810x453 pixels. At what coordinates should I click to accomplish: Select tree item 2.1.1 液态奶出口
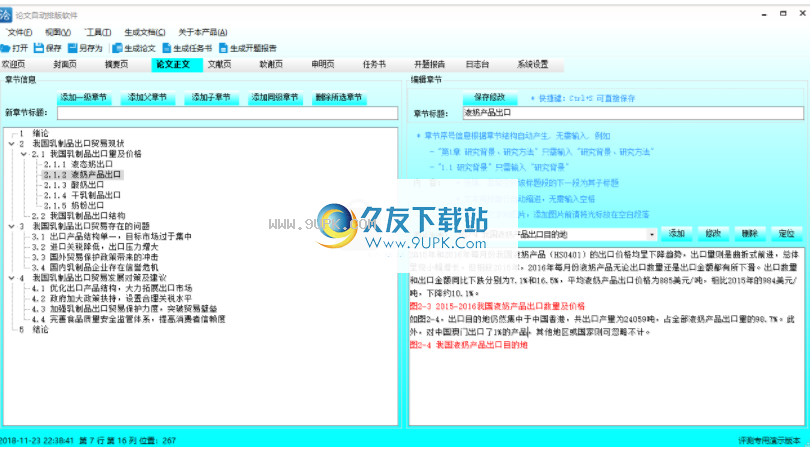(78, 164)
